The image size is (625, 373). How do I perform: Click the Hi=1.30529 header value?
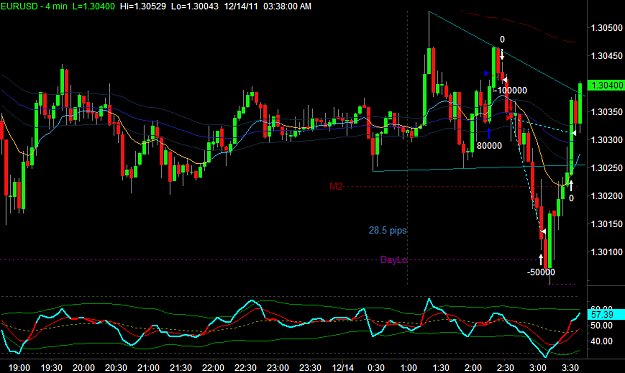[143, 6]
